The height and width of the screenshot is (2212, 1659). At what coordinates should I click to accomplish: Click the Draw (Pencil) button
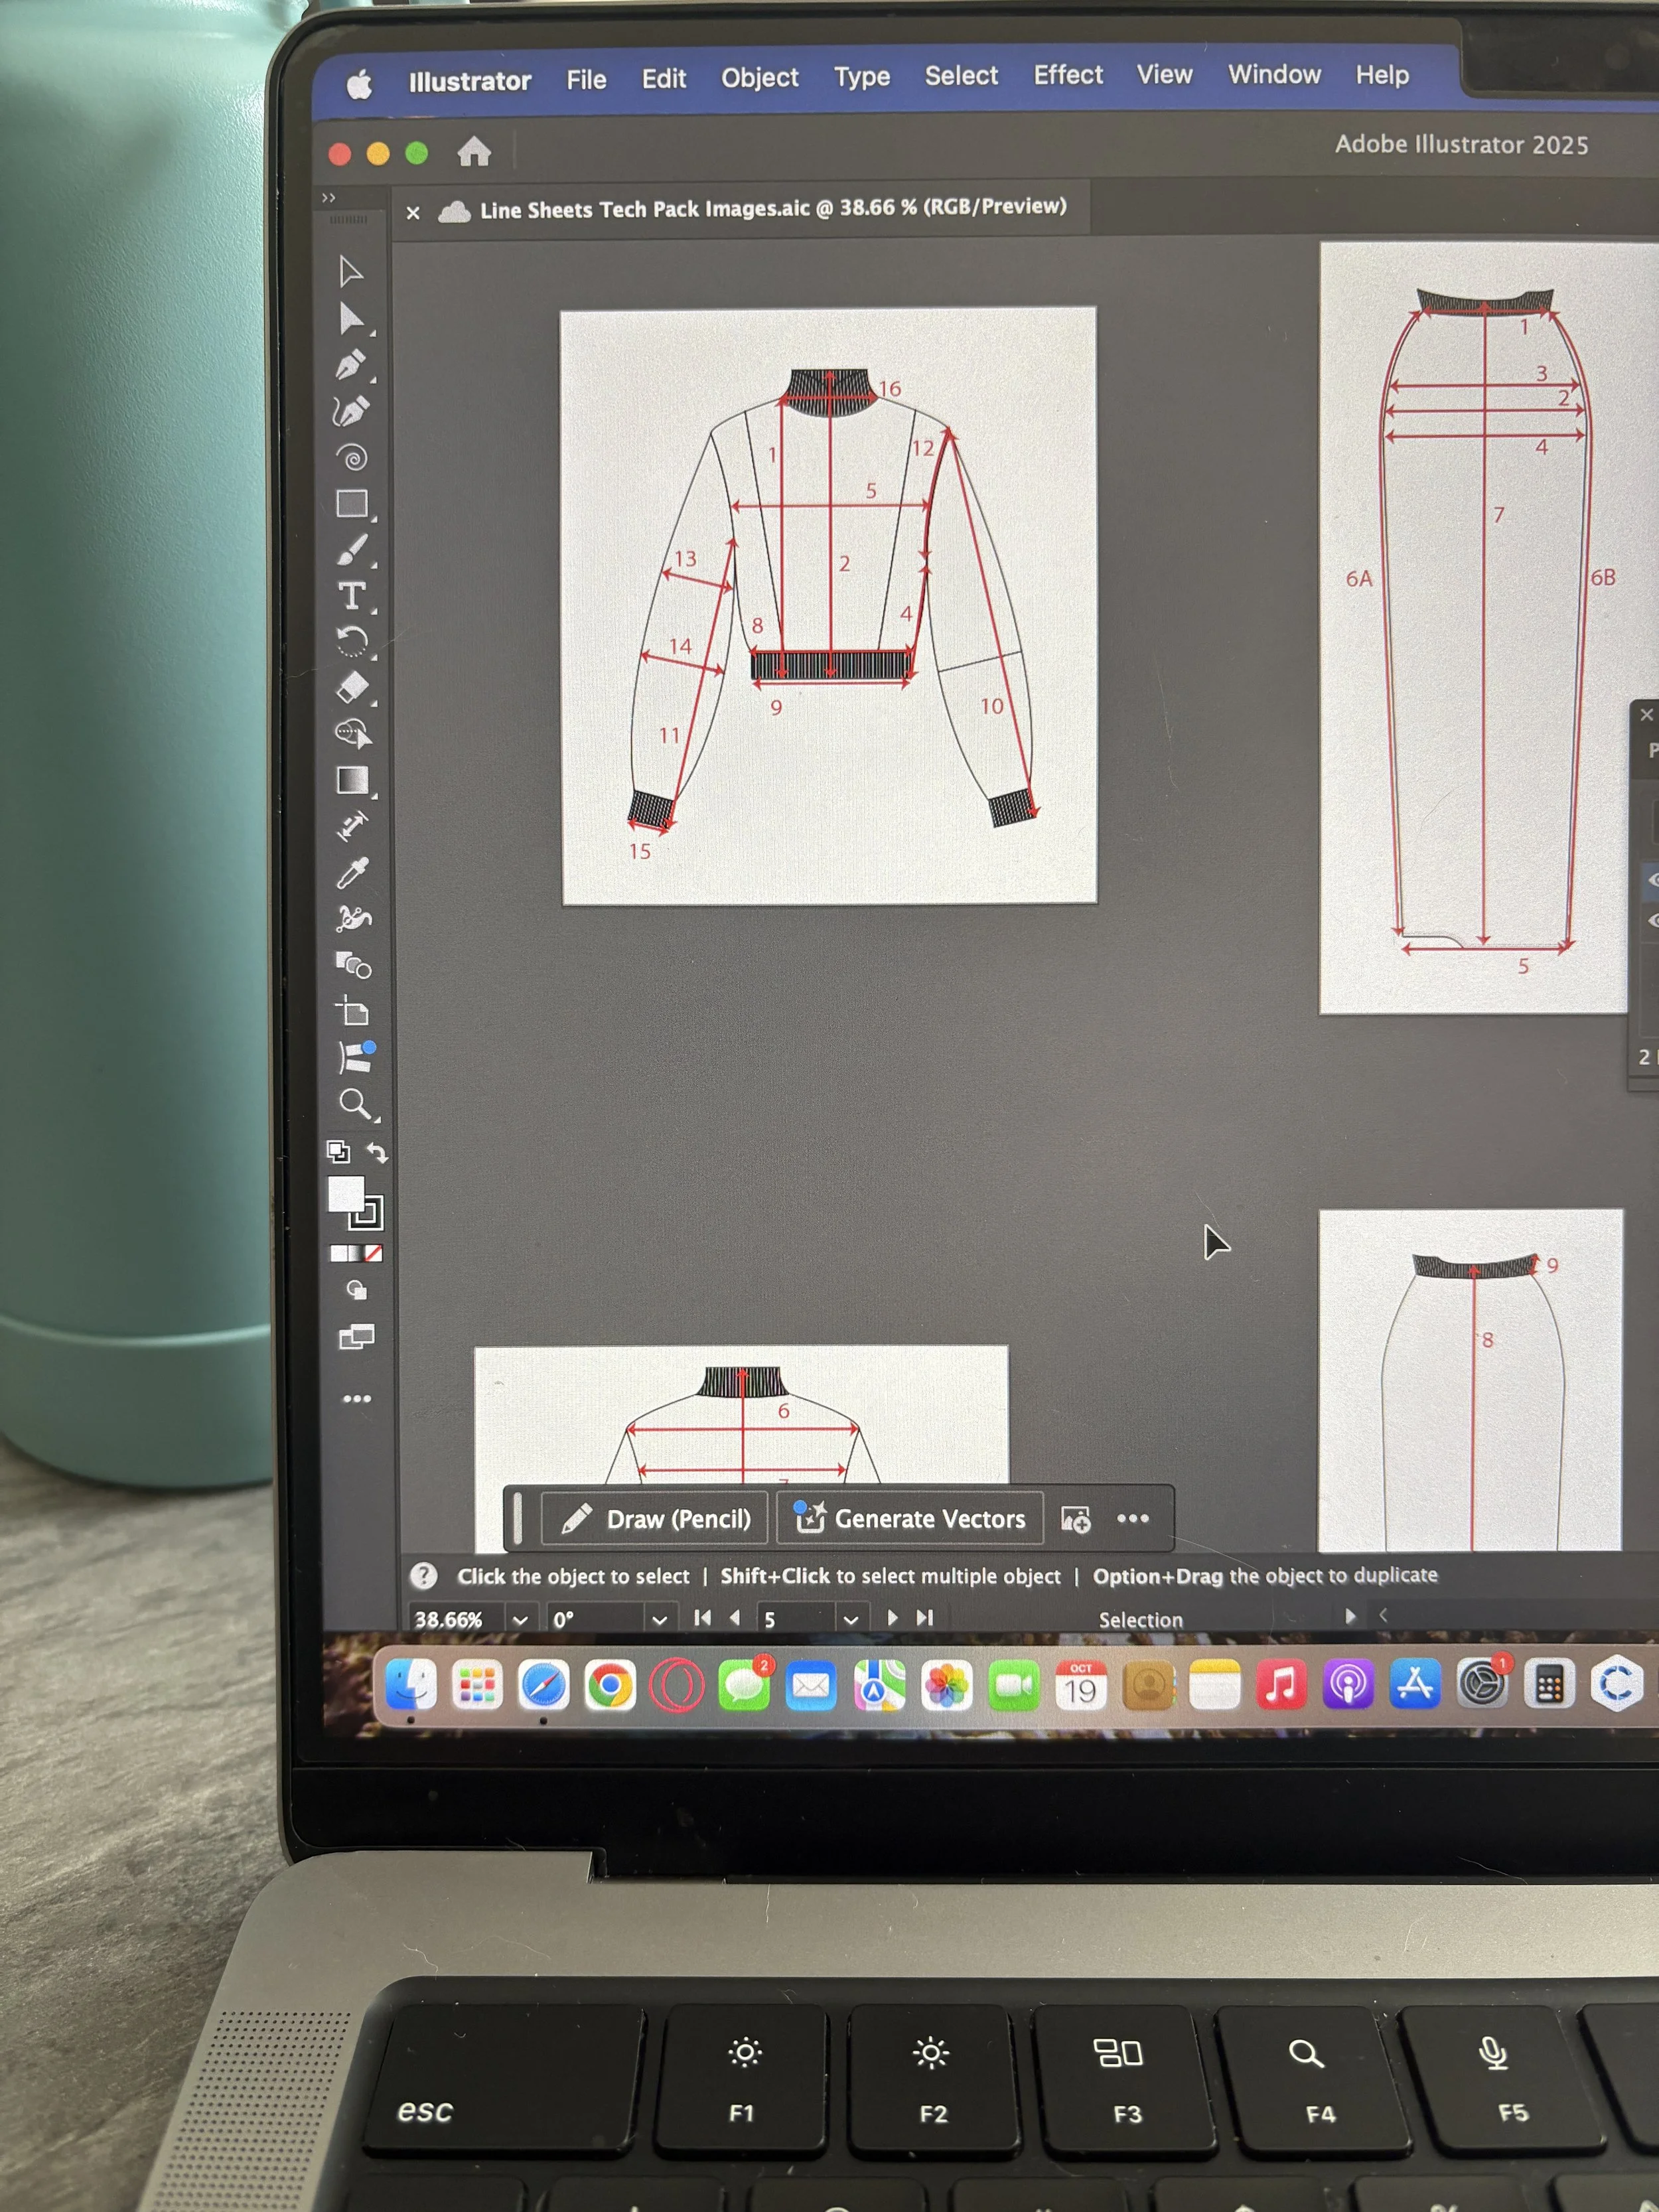(656, 1519)
